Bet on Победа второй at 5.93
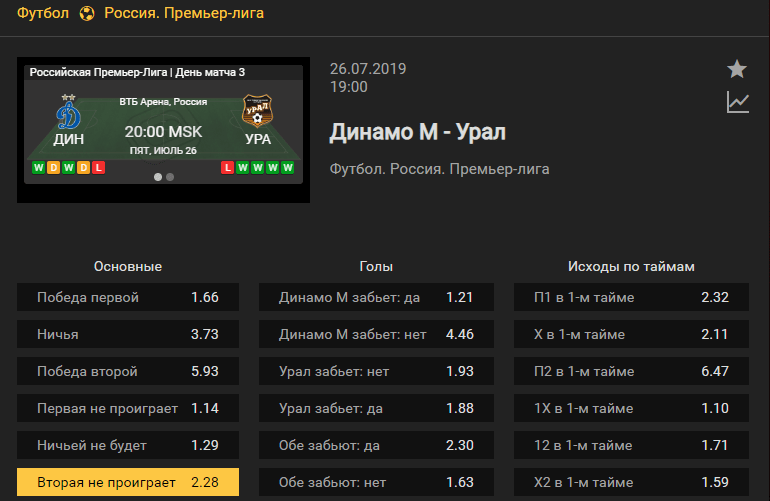The height and width of the screenshot is (501, 770). coord(128,371)
